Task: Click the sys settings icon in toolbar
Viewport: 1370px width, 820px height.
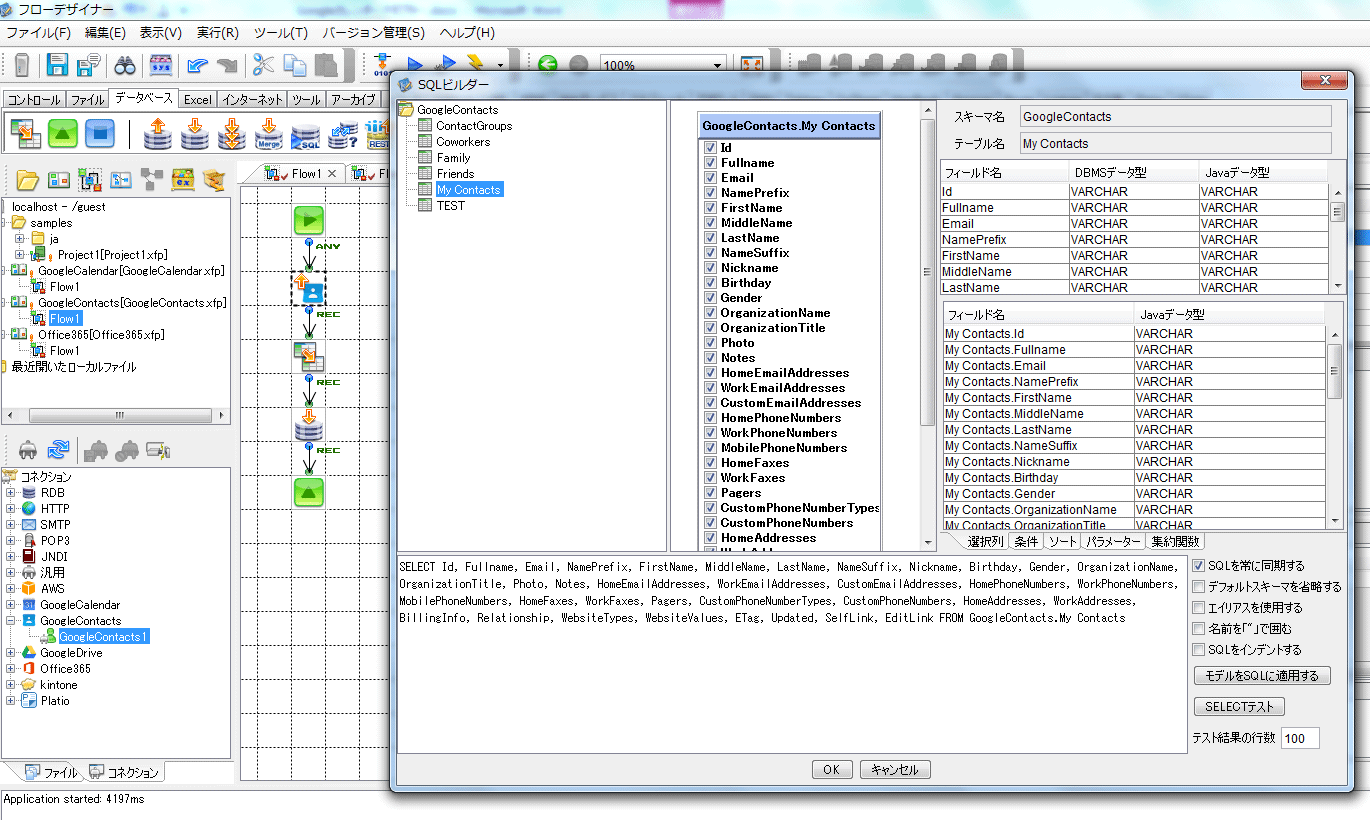Action: click(x=161, y=66)
